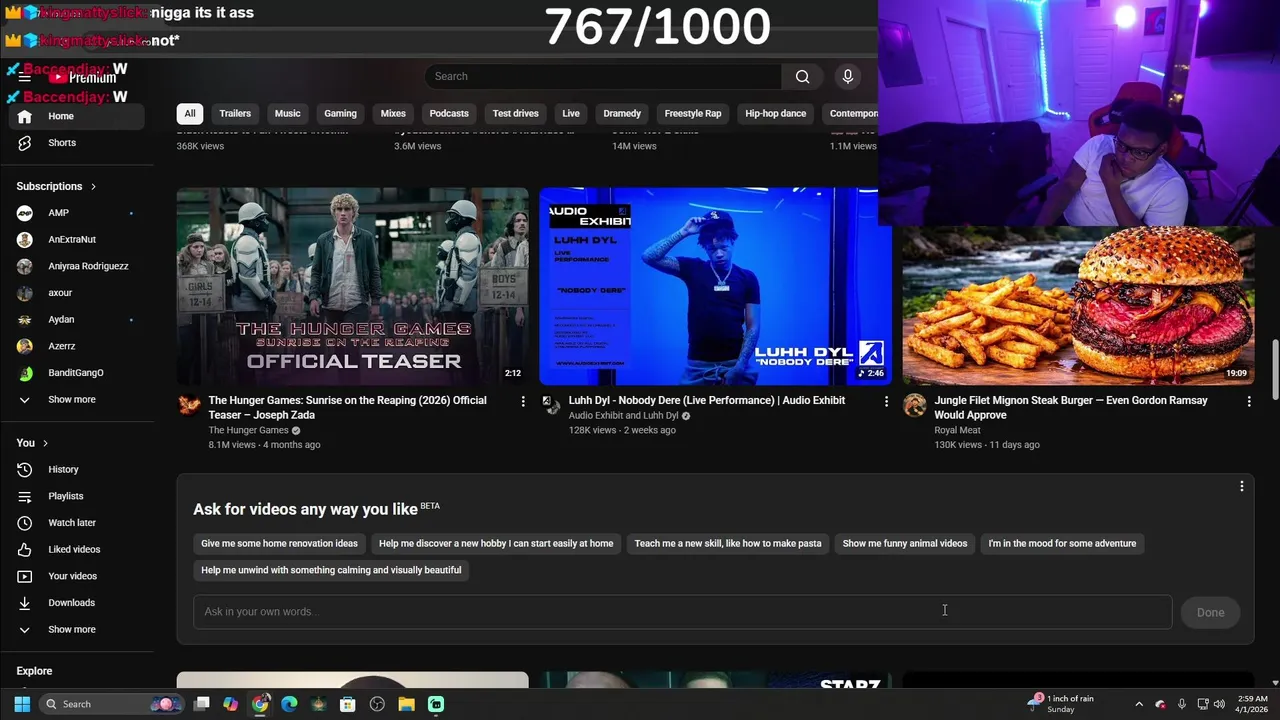Image resolution: width=1280 pixels, height=720 pixels.
Task: Click 'Teach me a new skill' pasta suggestion
Action: [728, 544]
